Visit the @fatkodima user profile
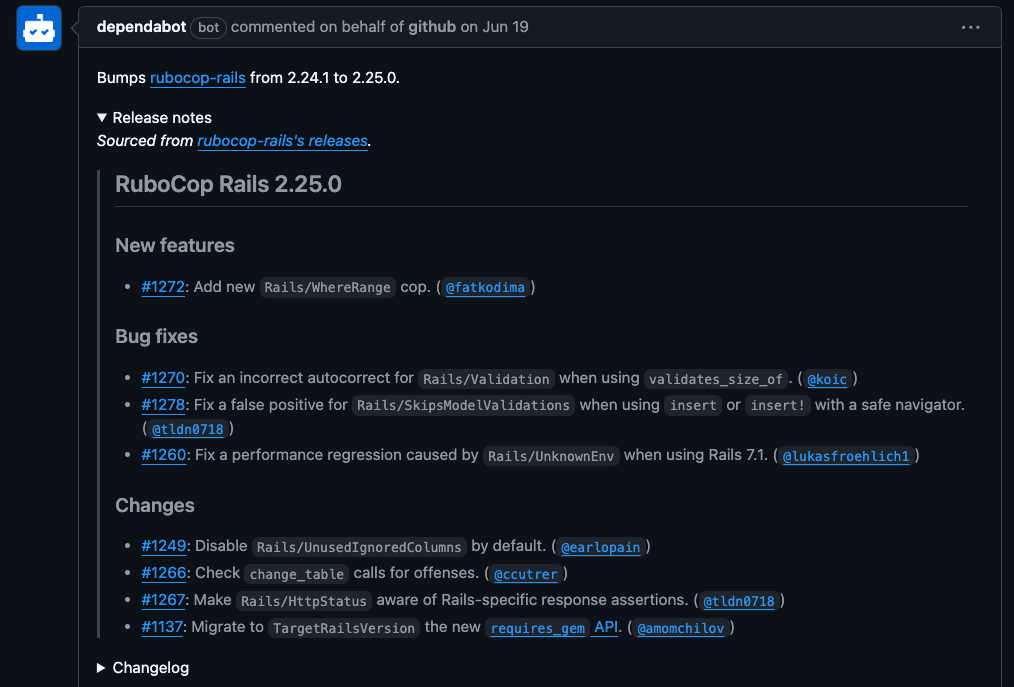 pos(485,287)
